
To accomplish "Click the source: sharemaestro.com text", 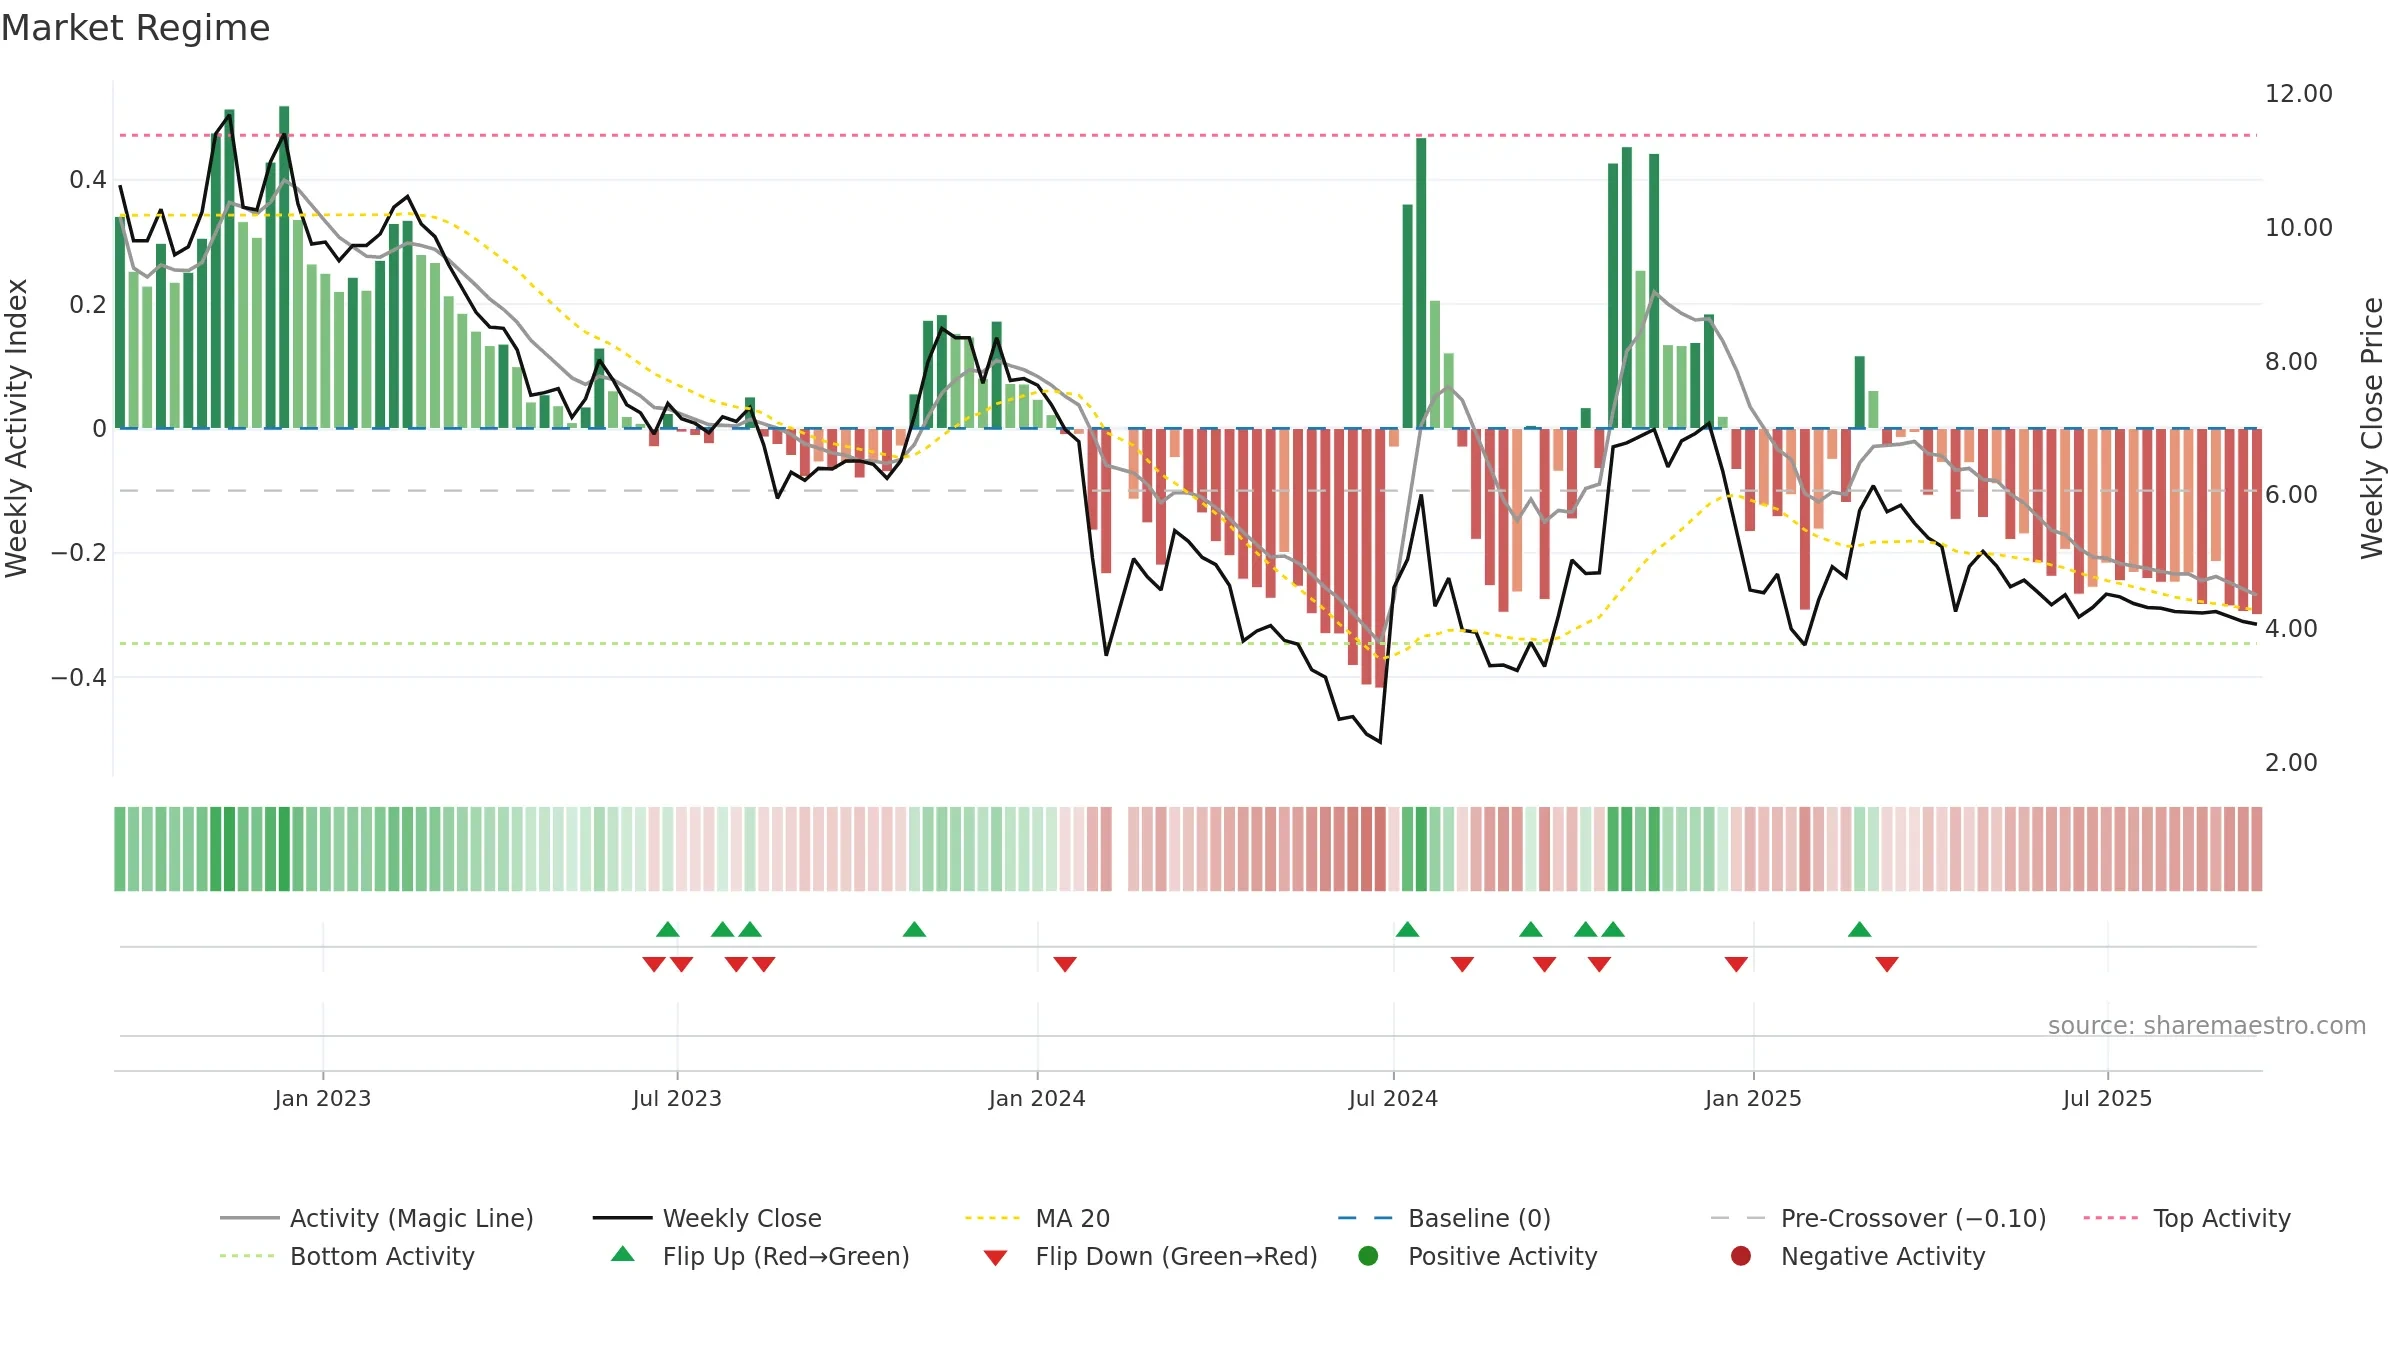I will [x=2207, y=1025].
